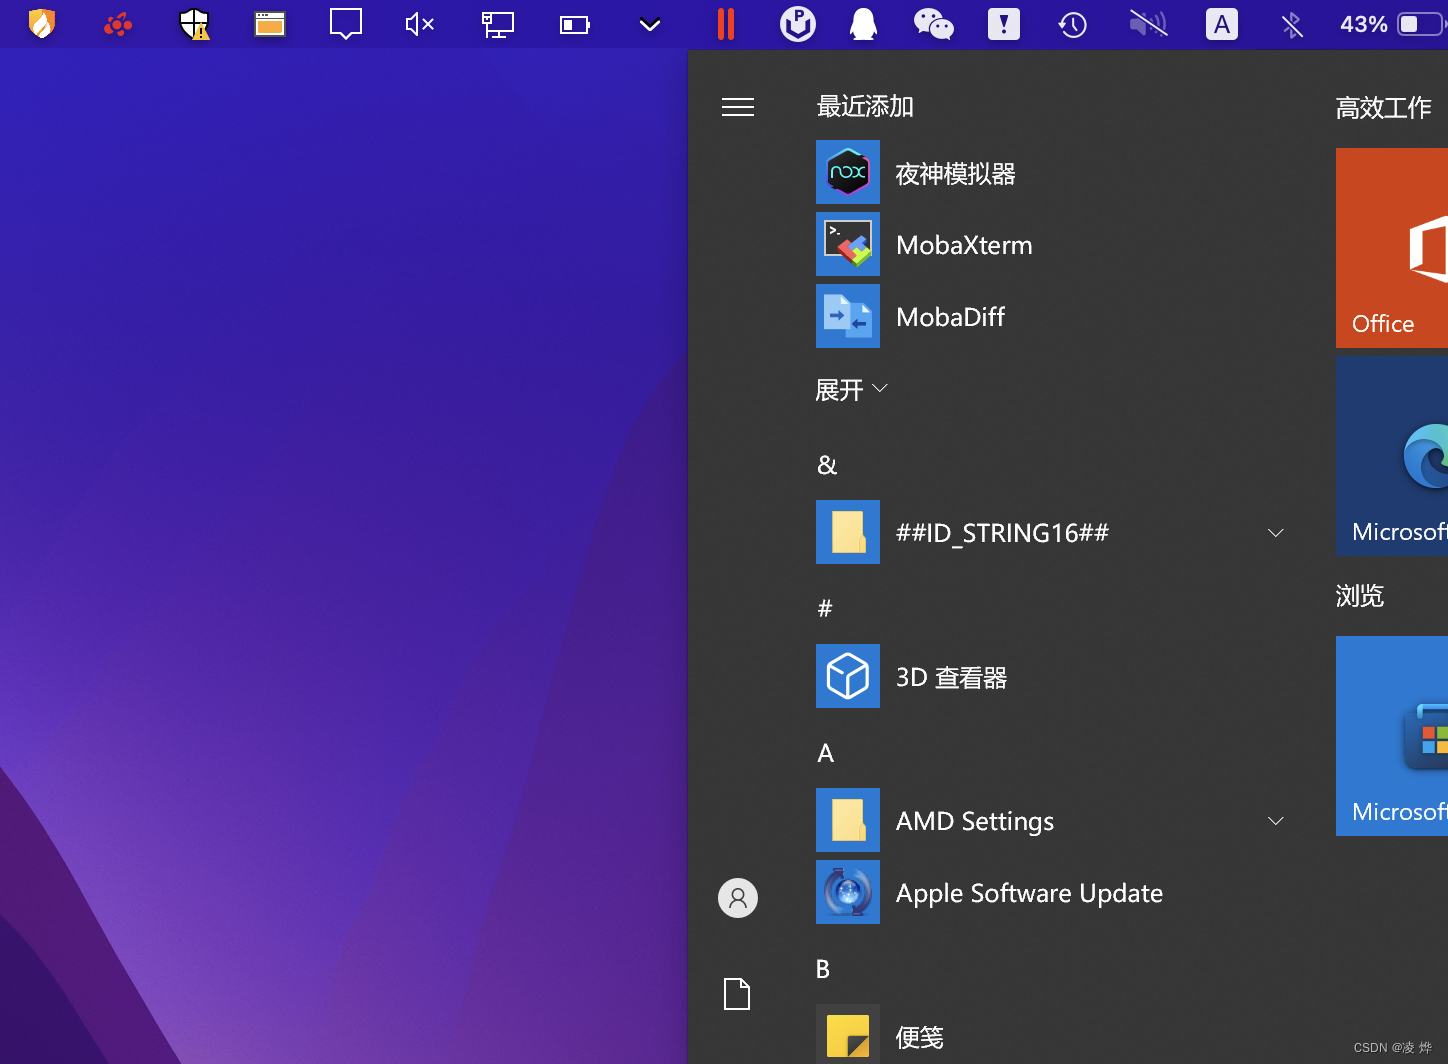Viewport: 1448px width, 1064px height.
Task: Click the input source A icon
Action: tap(1222, 24)
